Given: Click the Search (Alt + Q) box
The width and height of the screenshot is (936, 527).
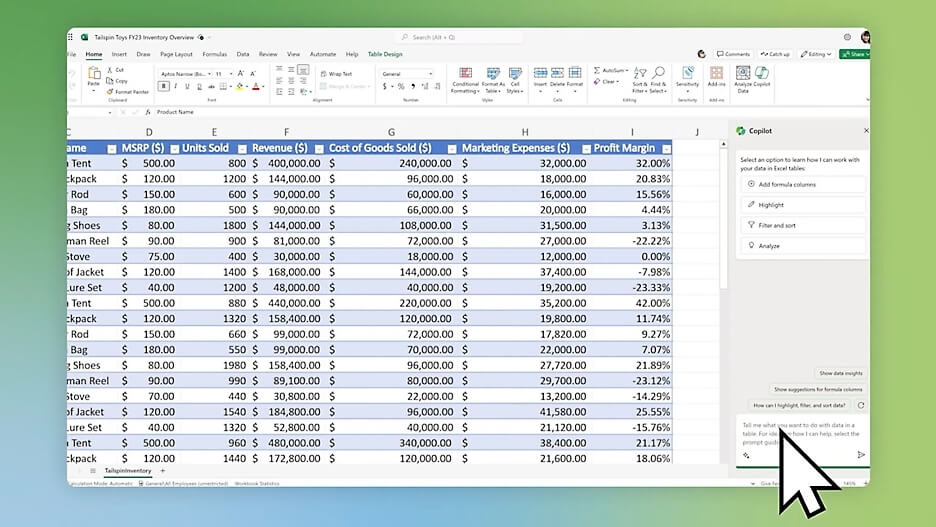Looking at the screenshot, I should tap(459, 37).
